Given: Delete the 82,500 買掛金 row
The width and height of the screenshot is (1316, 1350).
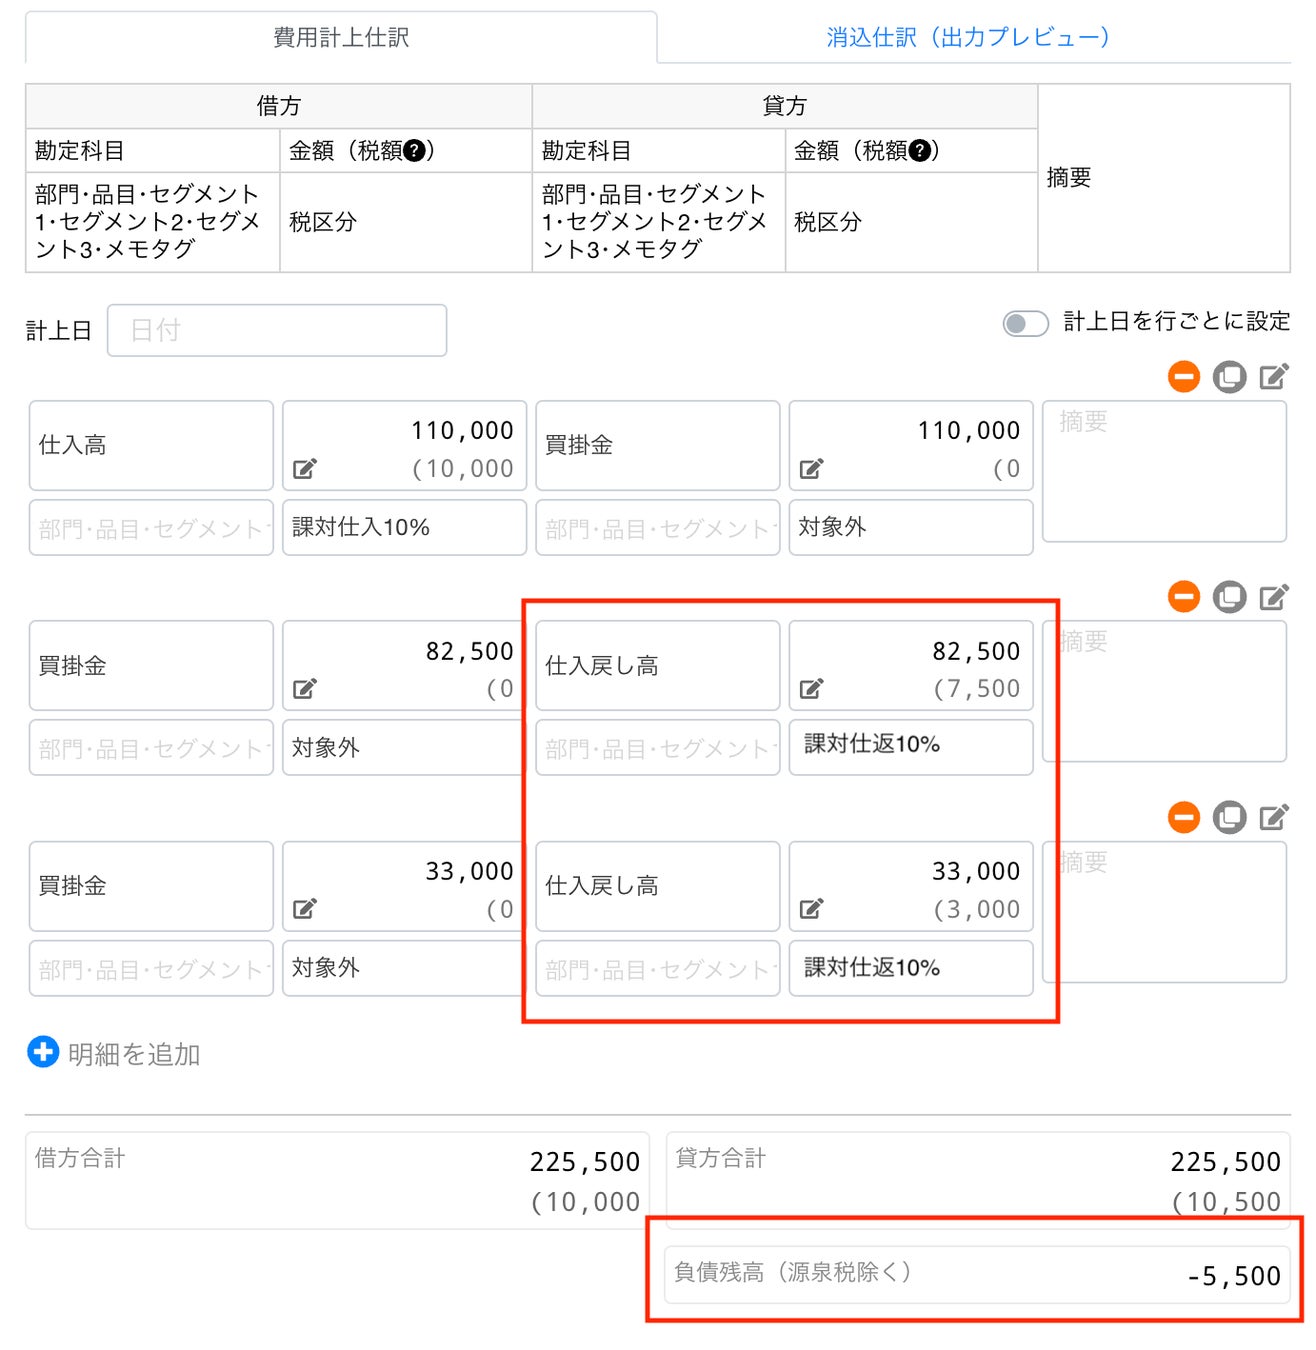Looking at the screenshot, I should [x=1183, y=597].
